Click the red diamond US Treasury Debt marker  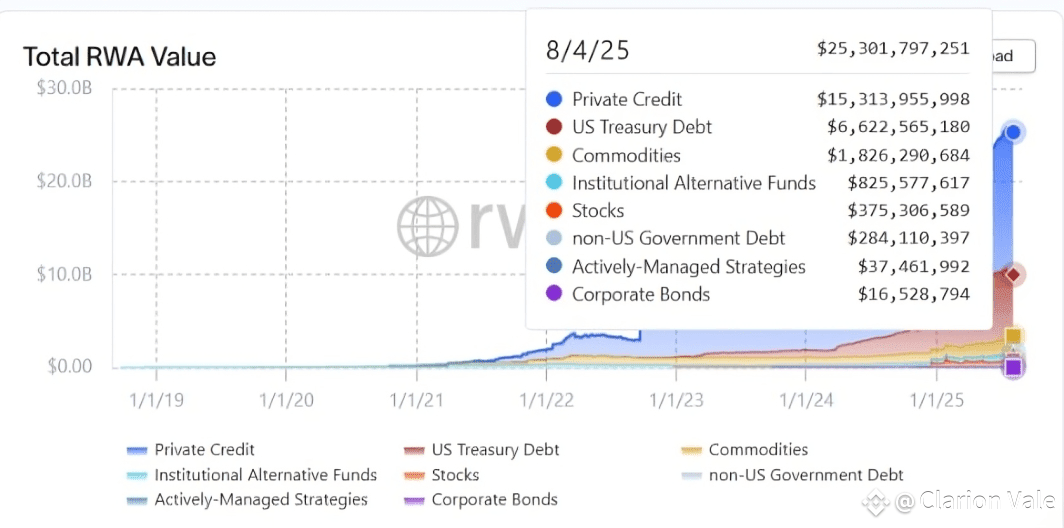[1013, 274]
